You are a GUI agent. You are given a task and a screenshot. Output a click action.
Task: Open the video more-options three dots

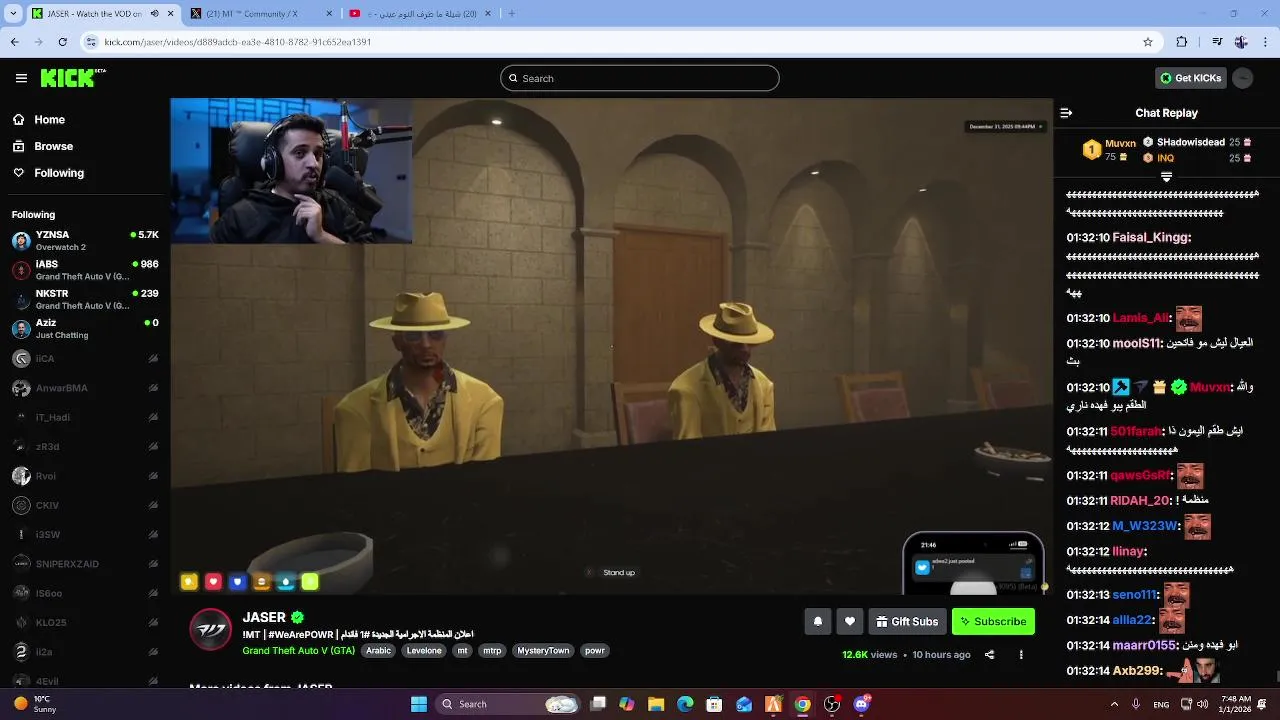coord(1021,655)
